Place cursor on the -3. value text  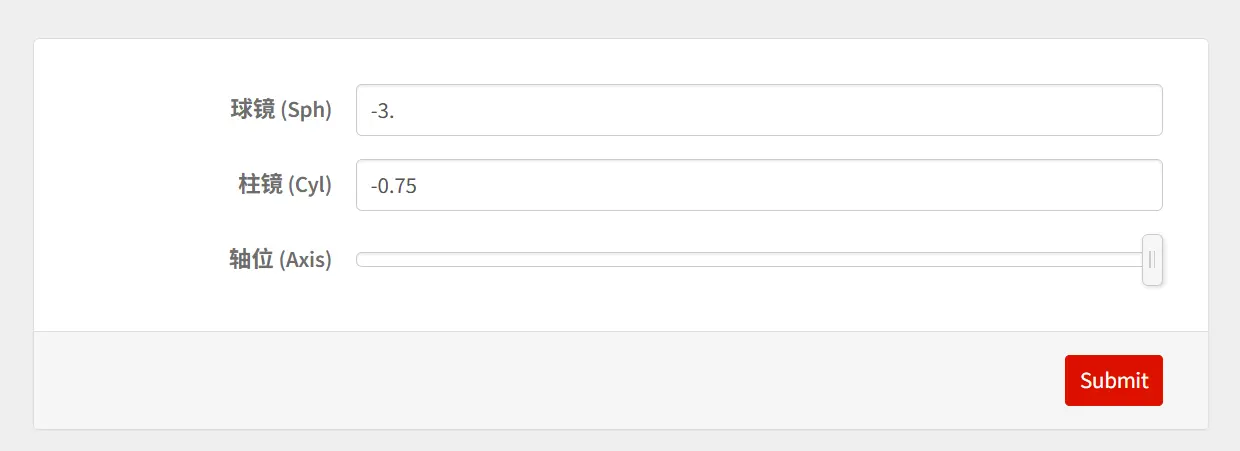click(x=382, y=110)
